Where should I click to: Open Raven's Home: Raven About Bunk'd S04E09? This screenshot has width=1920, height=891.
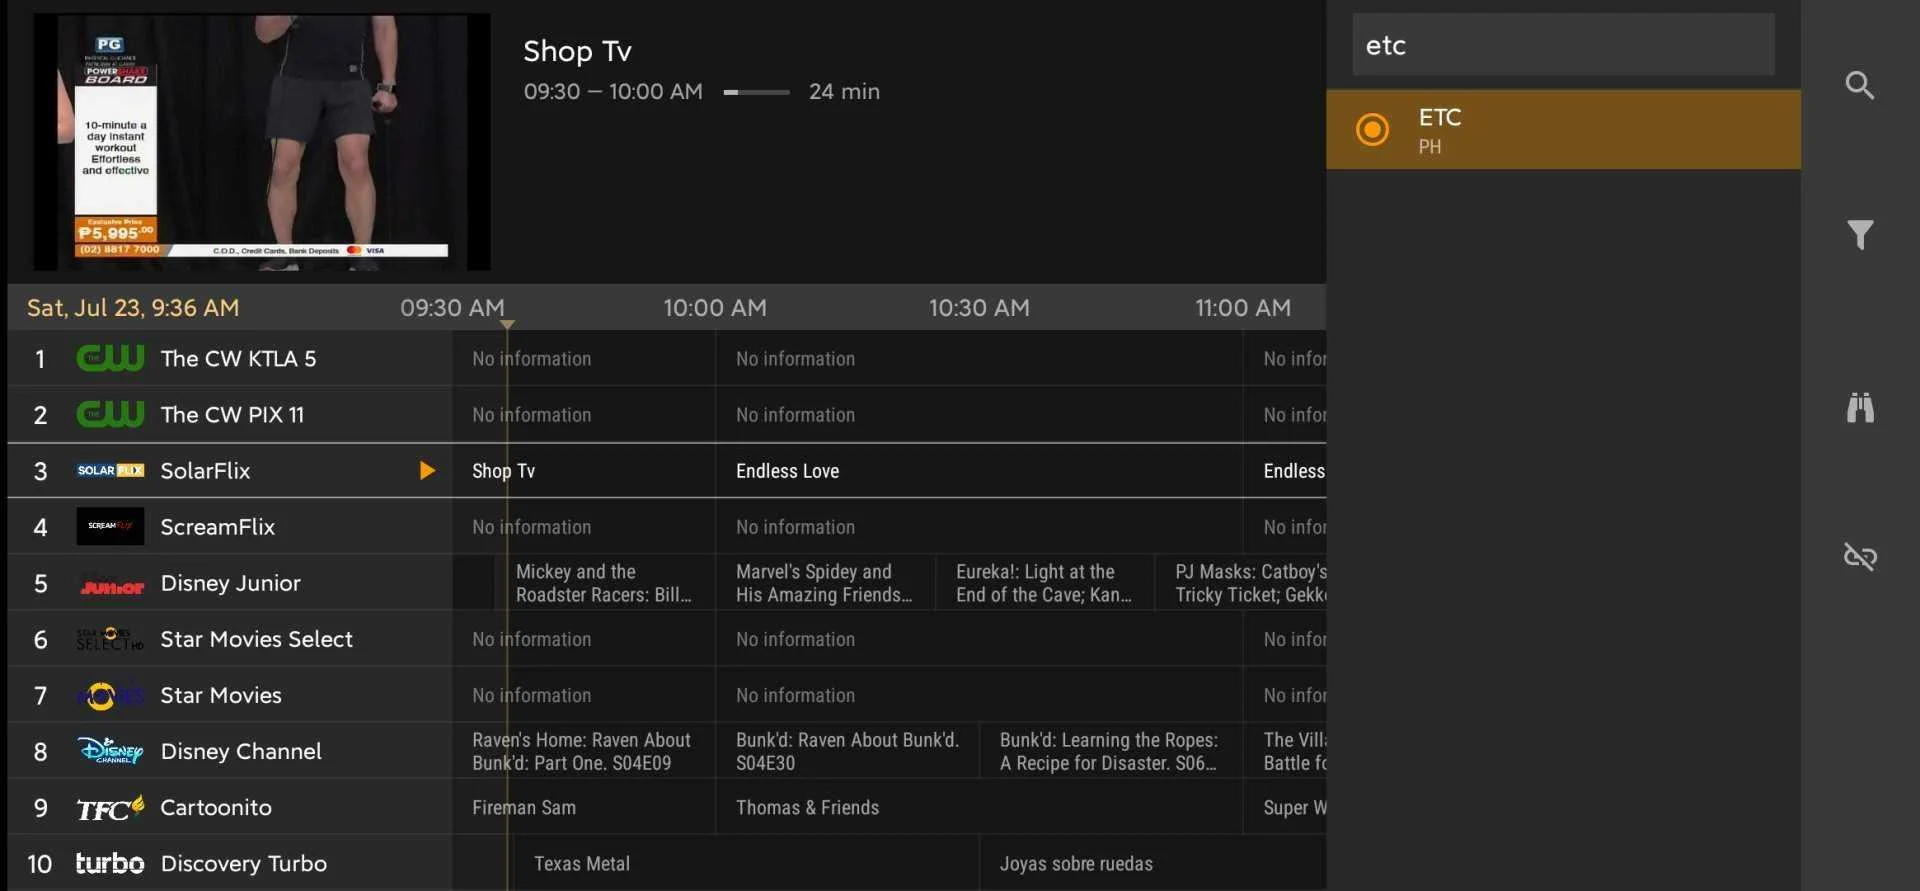click(584, 751)
